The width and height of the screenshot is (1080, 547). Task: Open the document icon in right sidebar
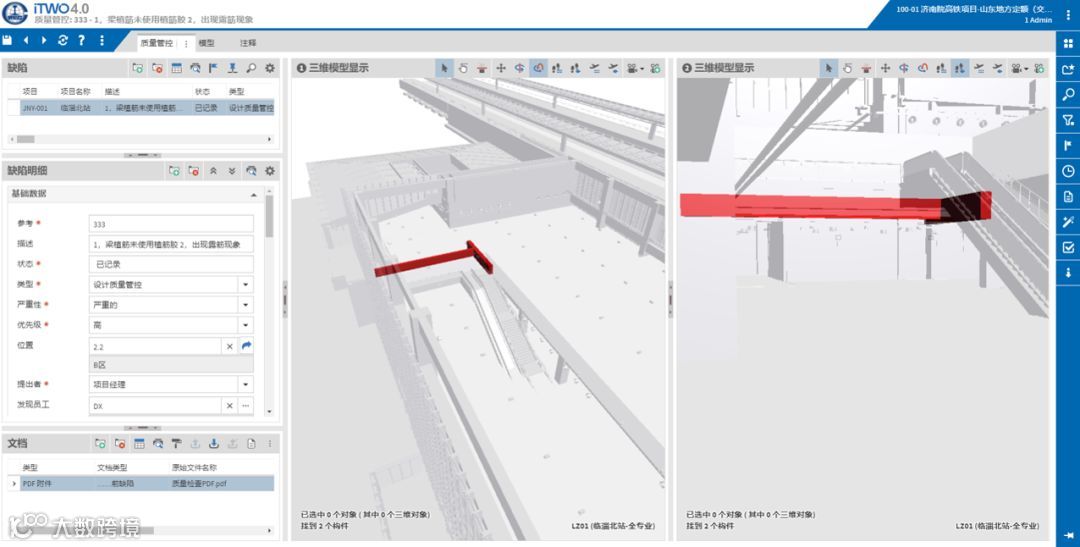pyautogui.click(x=1068, y=197)
